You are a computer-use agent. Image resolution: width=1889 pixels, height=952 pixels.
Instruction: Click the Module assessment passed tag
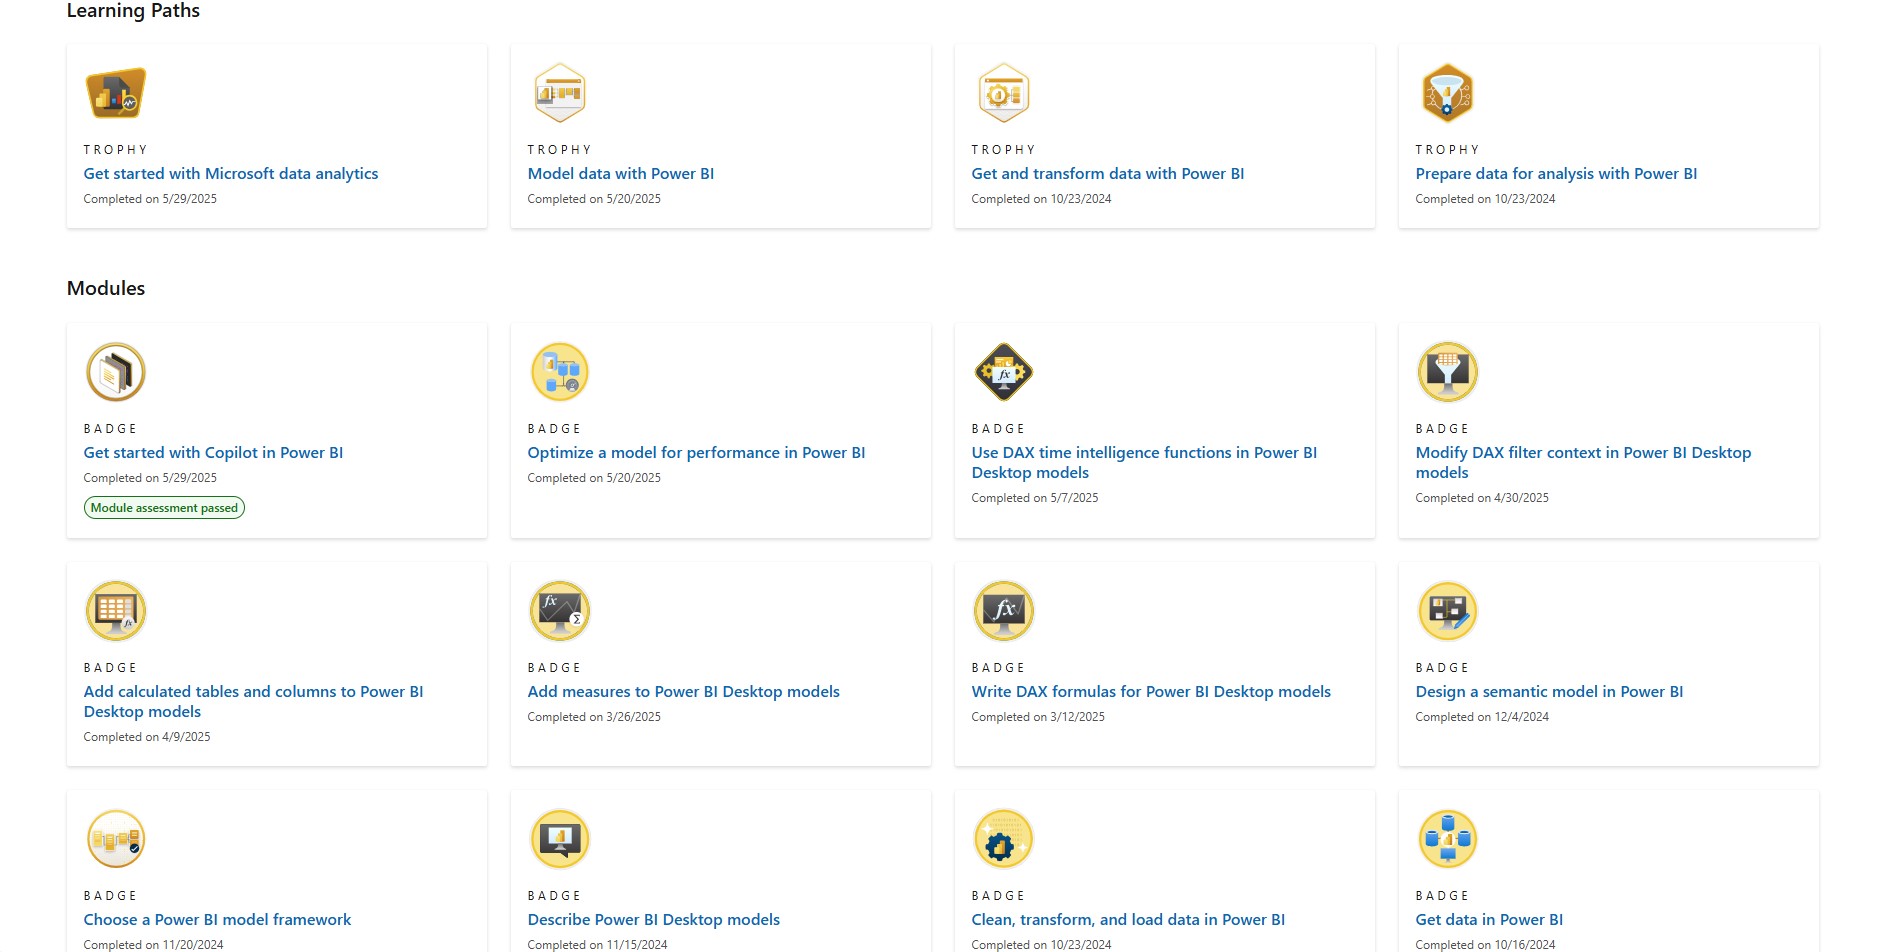pyautogui.click(x=164, y=508)
